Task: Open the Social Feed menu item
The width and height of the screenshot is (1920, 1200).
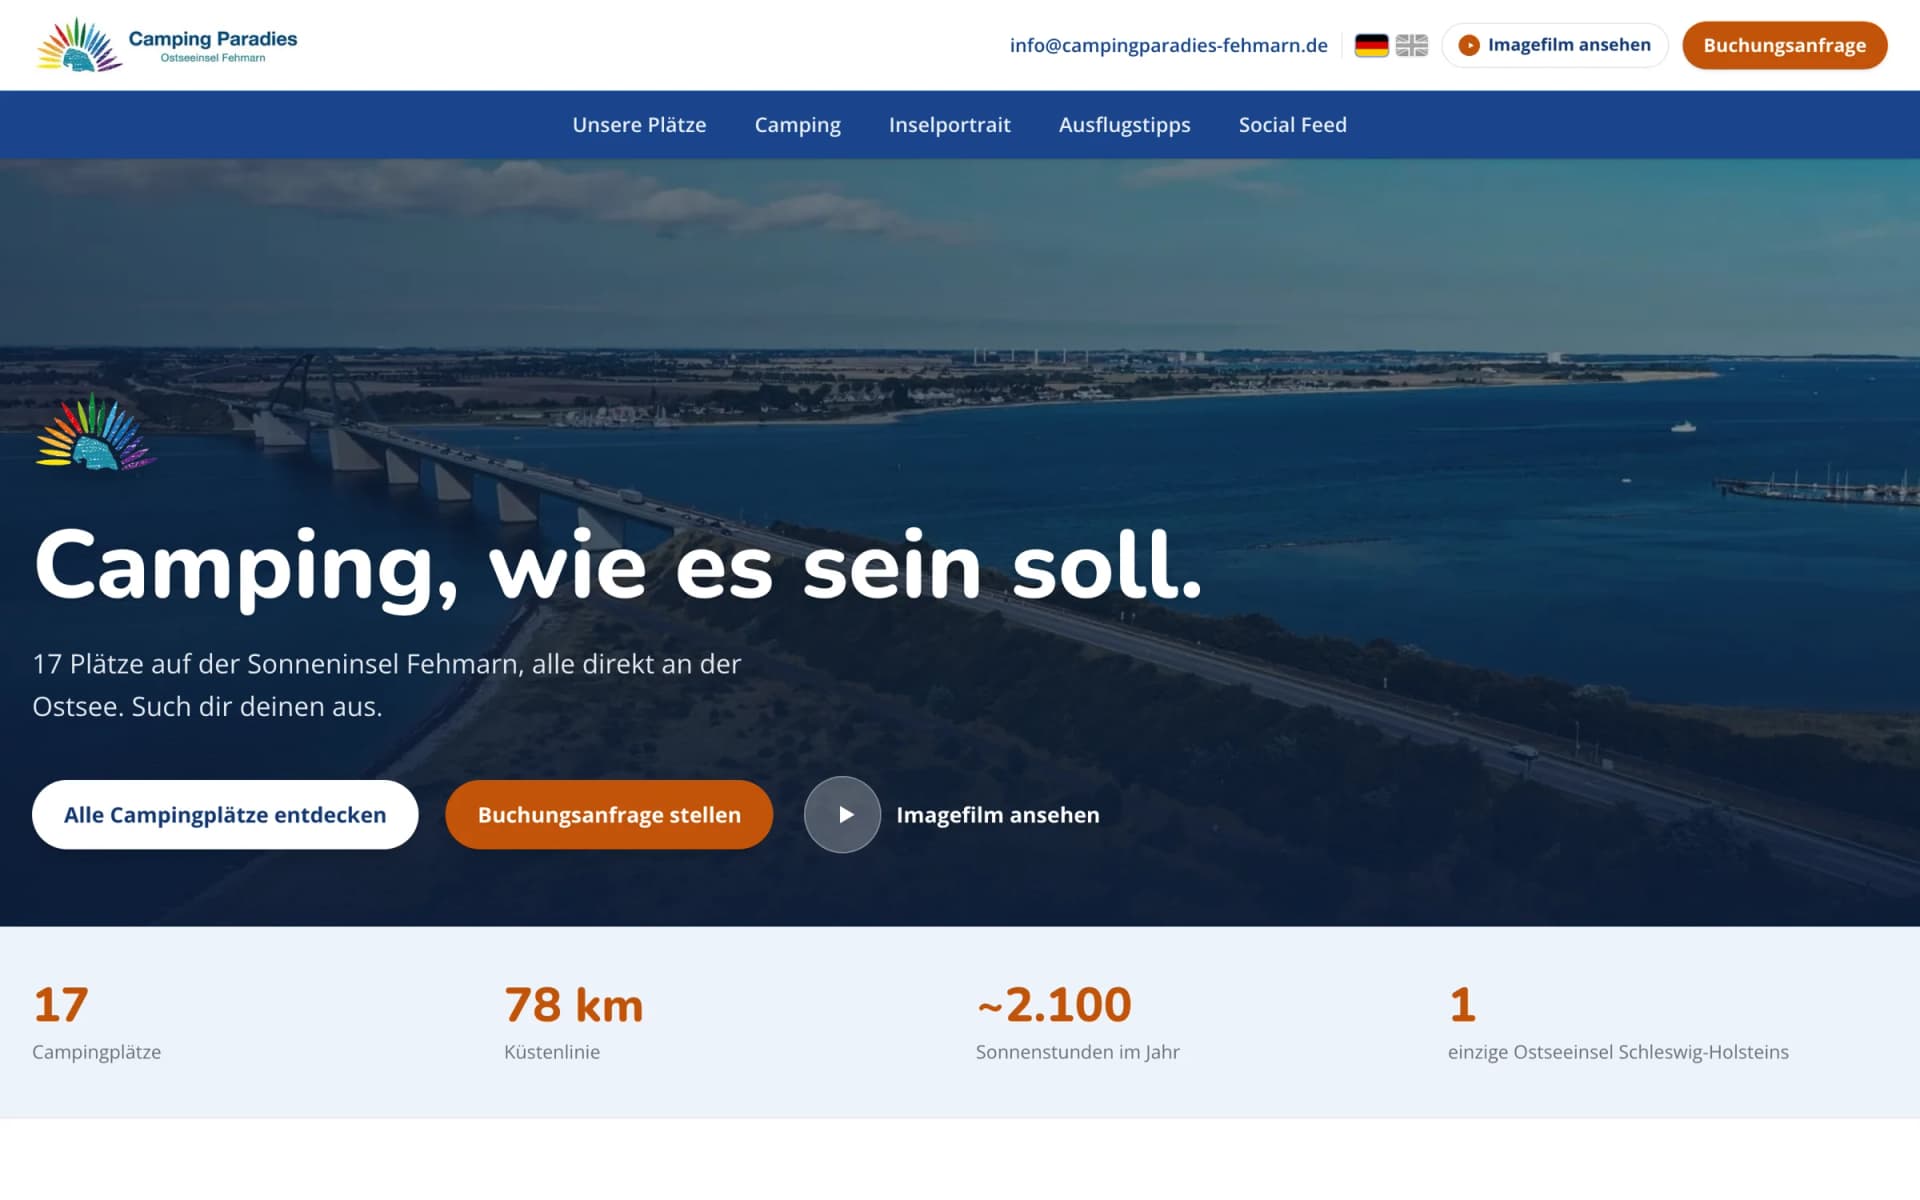Action: 1292,125
